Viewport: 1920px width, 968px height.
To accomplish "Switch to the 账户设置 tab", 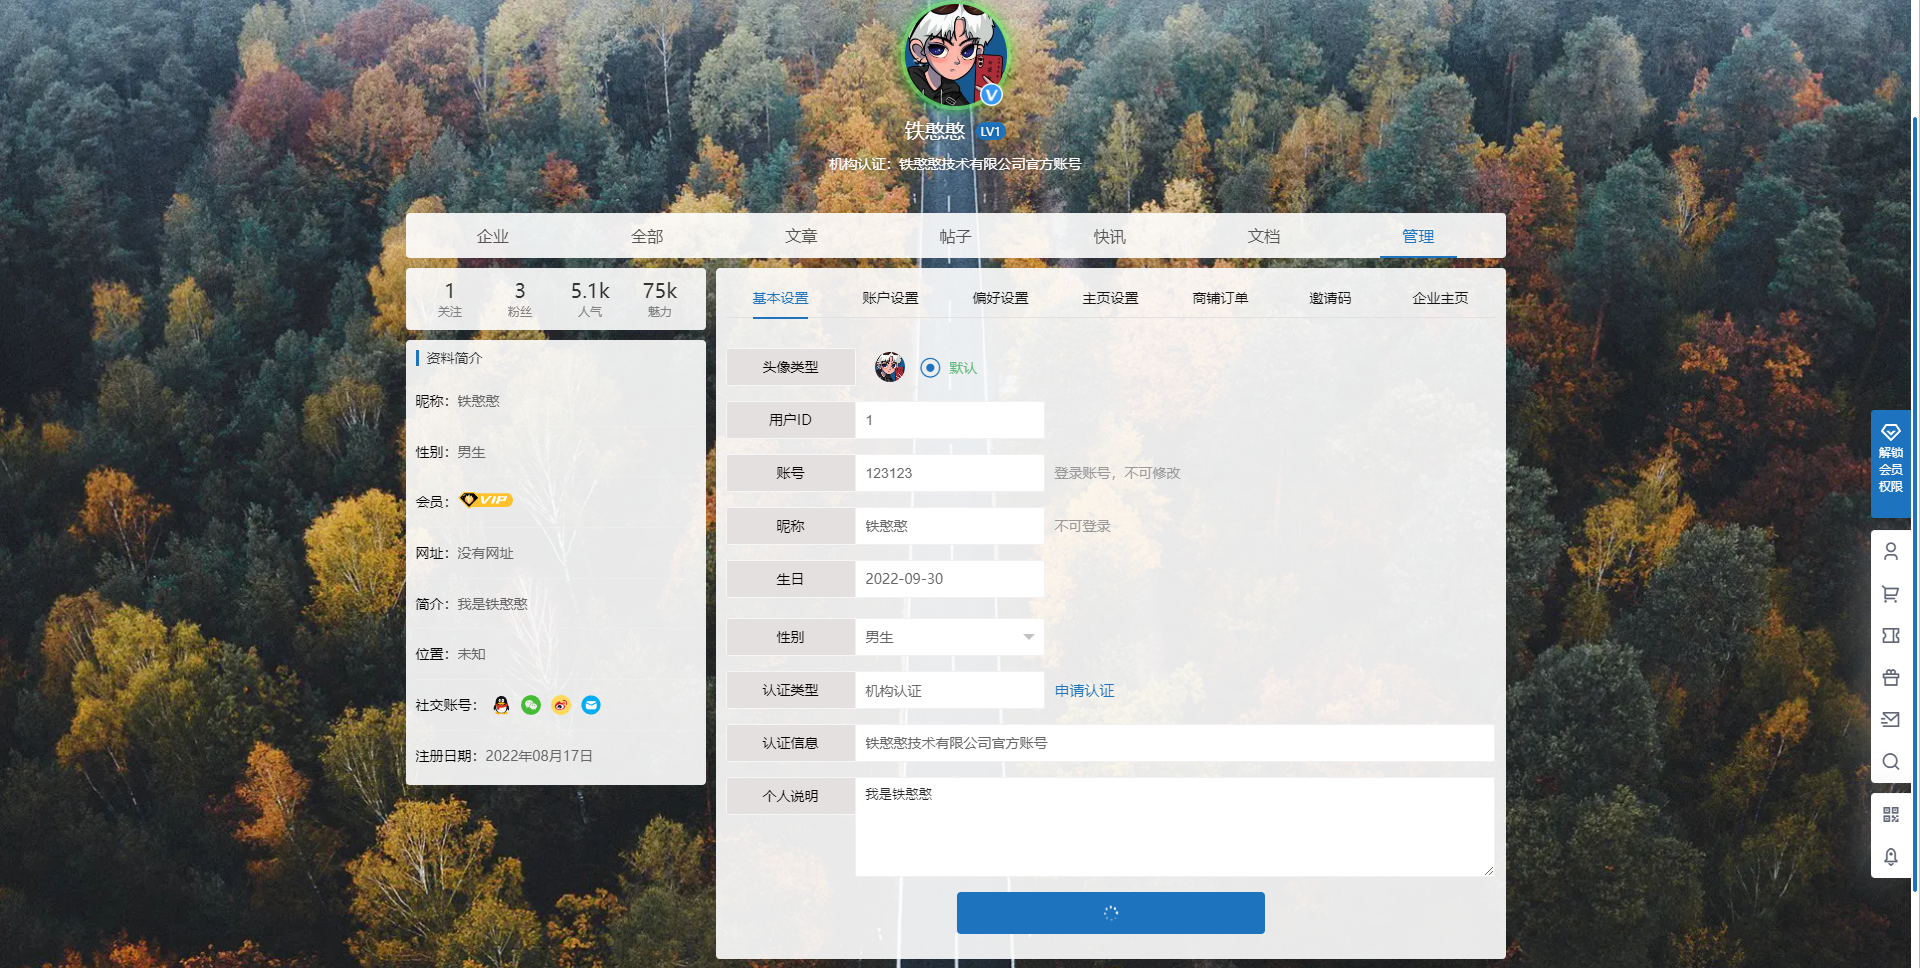I will (x=890, y=297).
